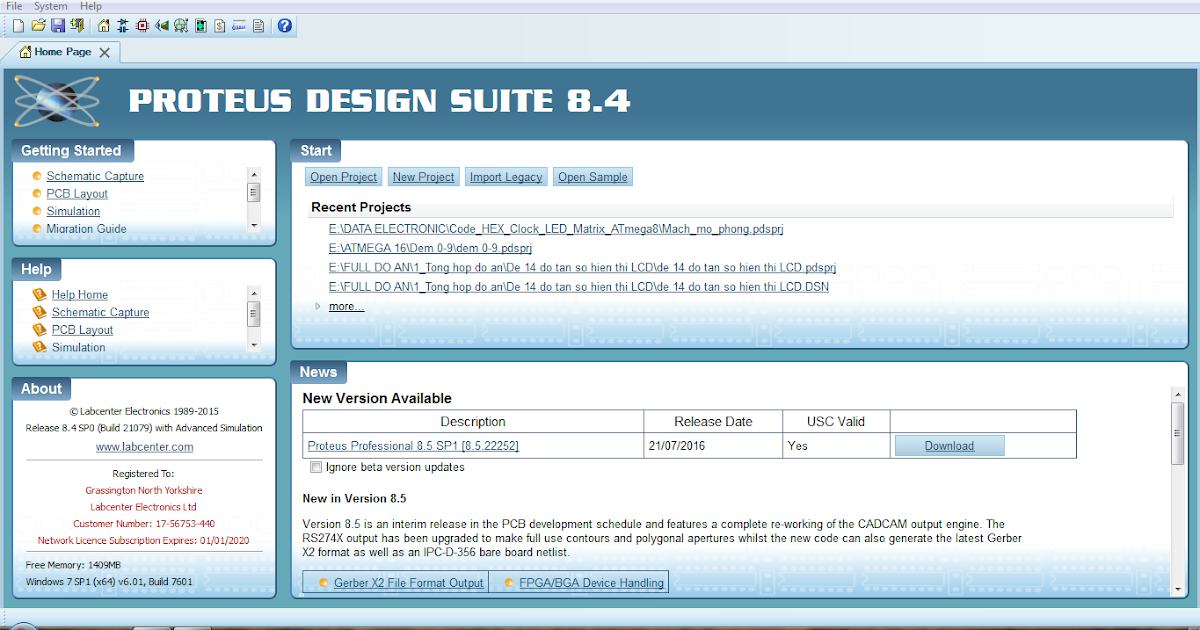Click the New Project button

[424, 177]
